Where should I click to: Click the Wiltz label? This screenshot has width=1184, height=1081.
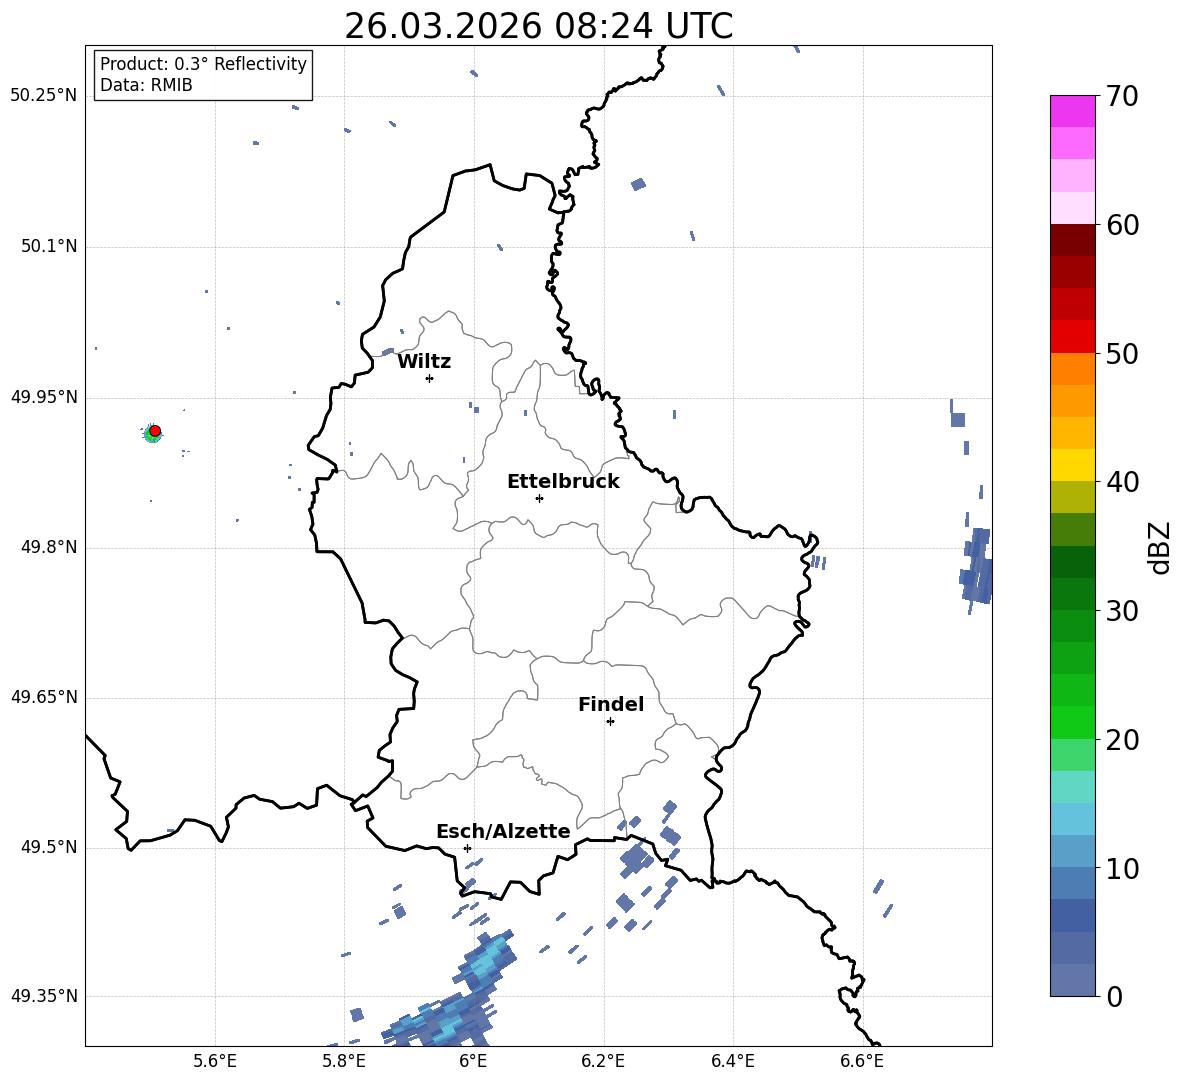coord(424,362)
